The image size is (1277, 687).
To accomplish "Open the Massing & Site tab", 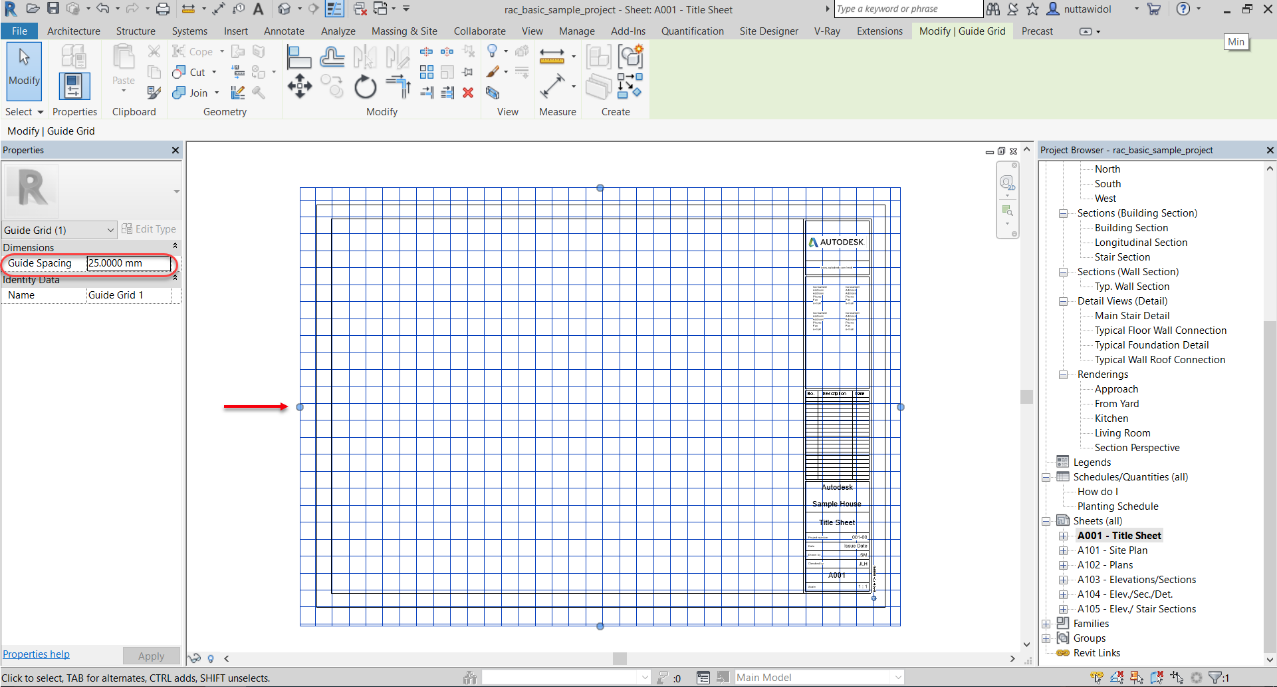I will click(404, 31).
